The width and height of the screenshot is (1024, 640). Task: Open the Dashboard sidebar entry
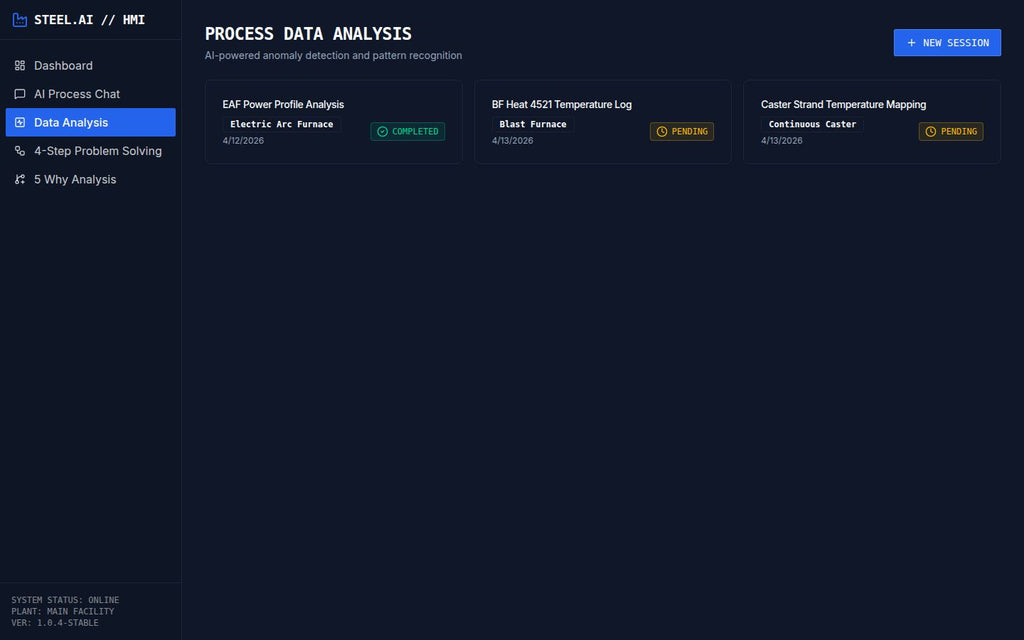[x=62, y=65]
